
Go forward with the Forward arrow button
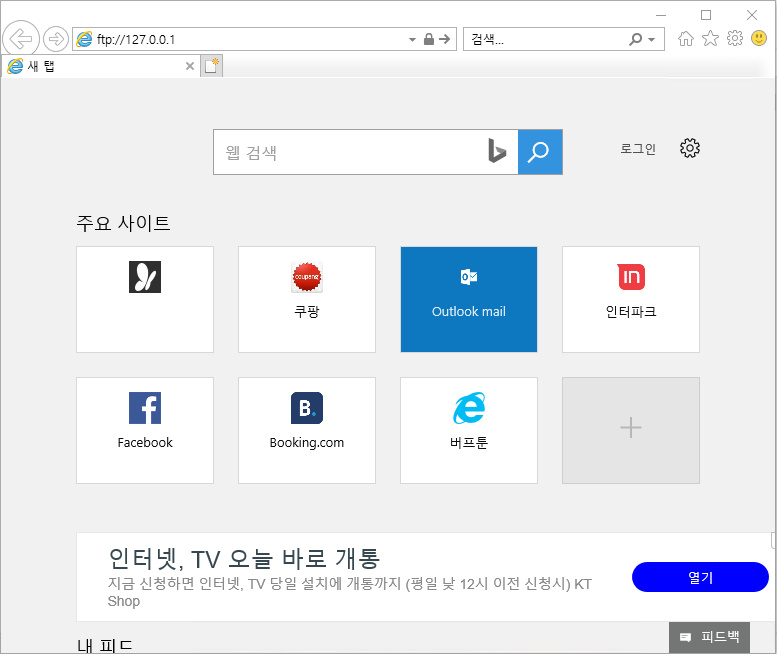click(x=56, y=39)
